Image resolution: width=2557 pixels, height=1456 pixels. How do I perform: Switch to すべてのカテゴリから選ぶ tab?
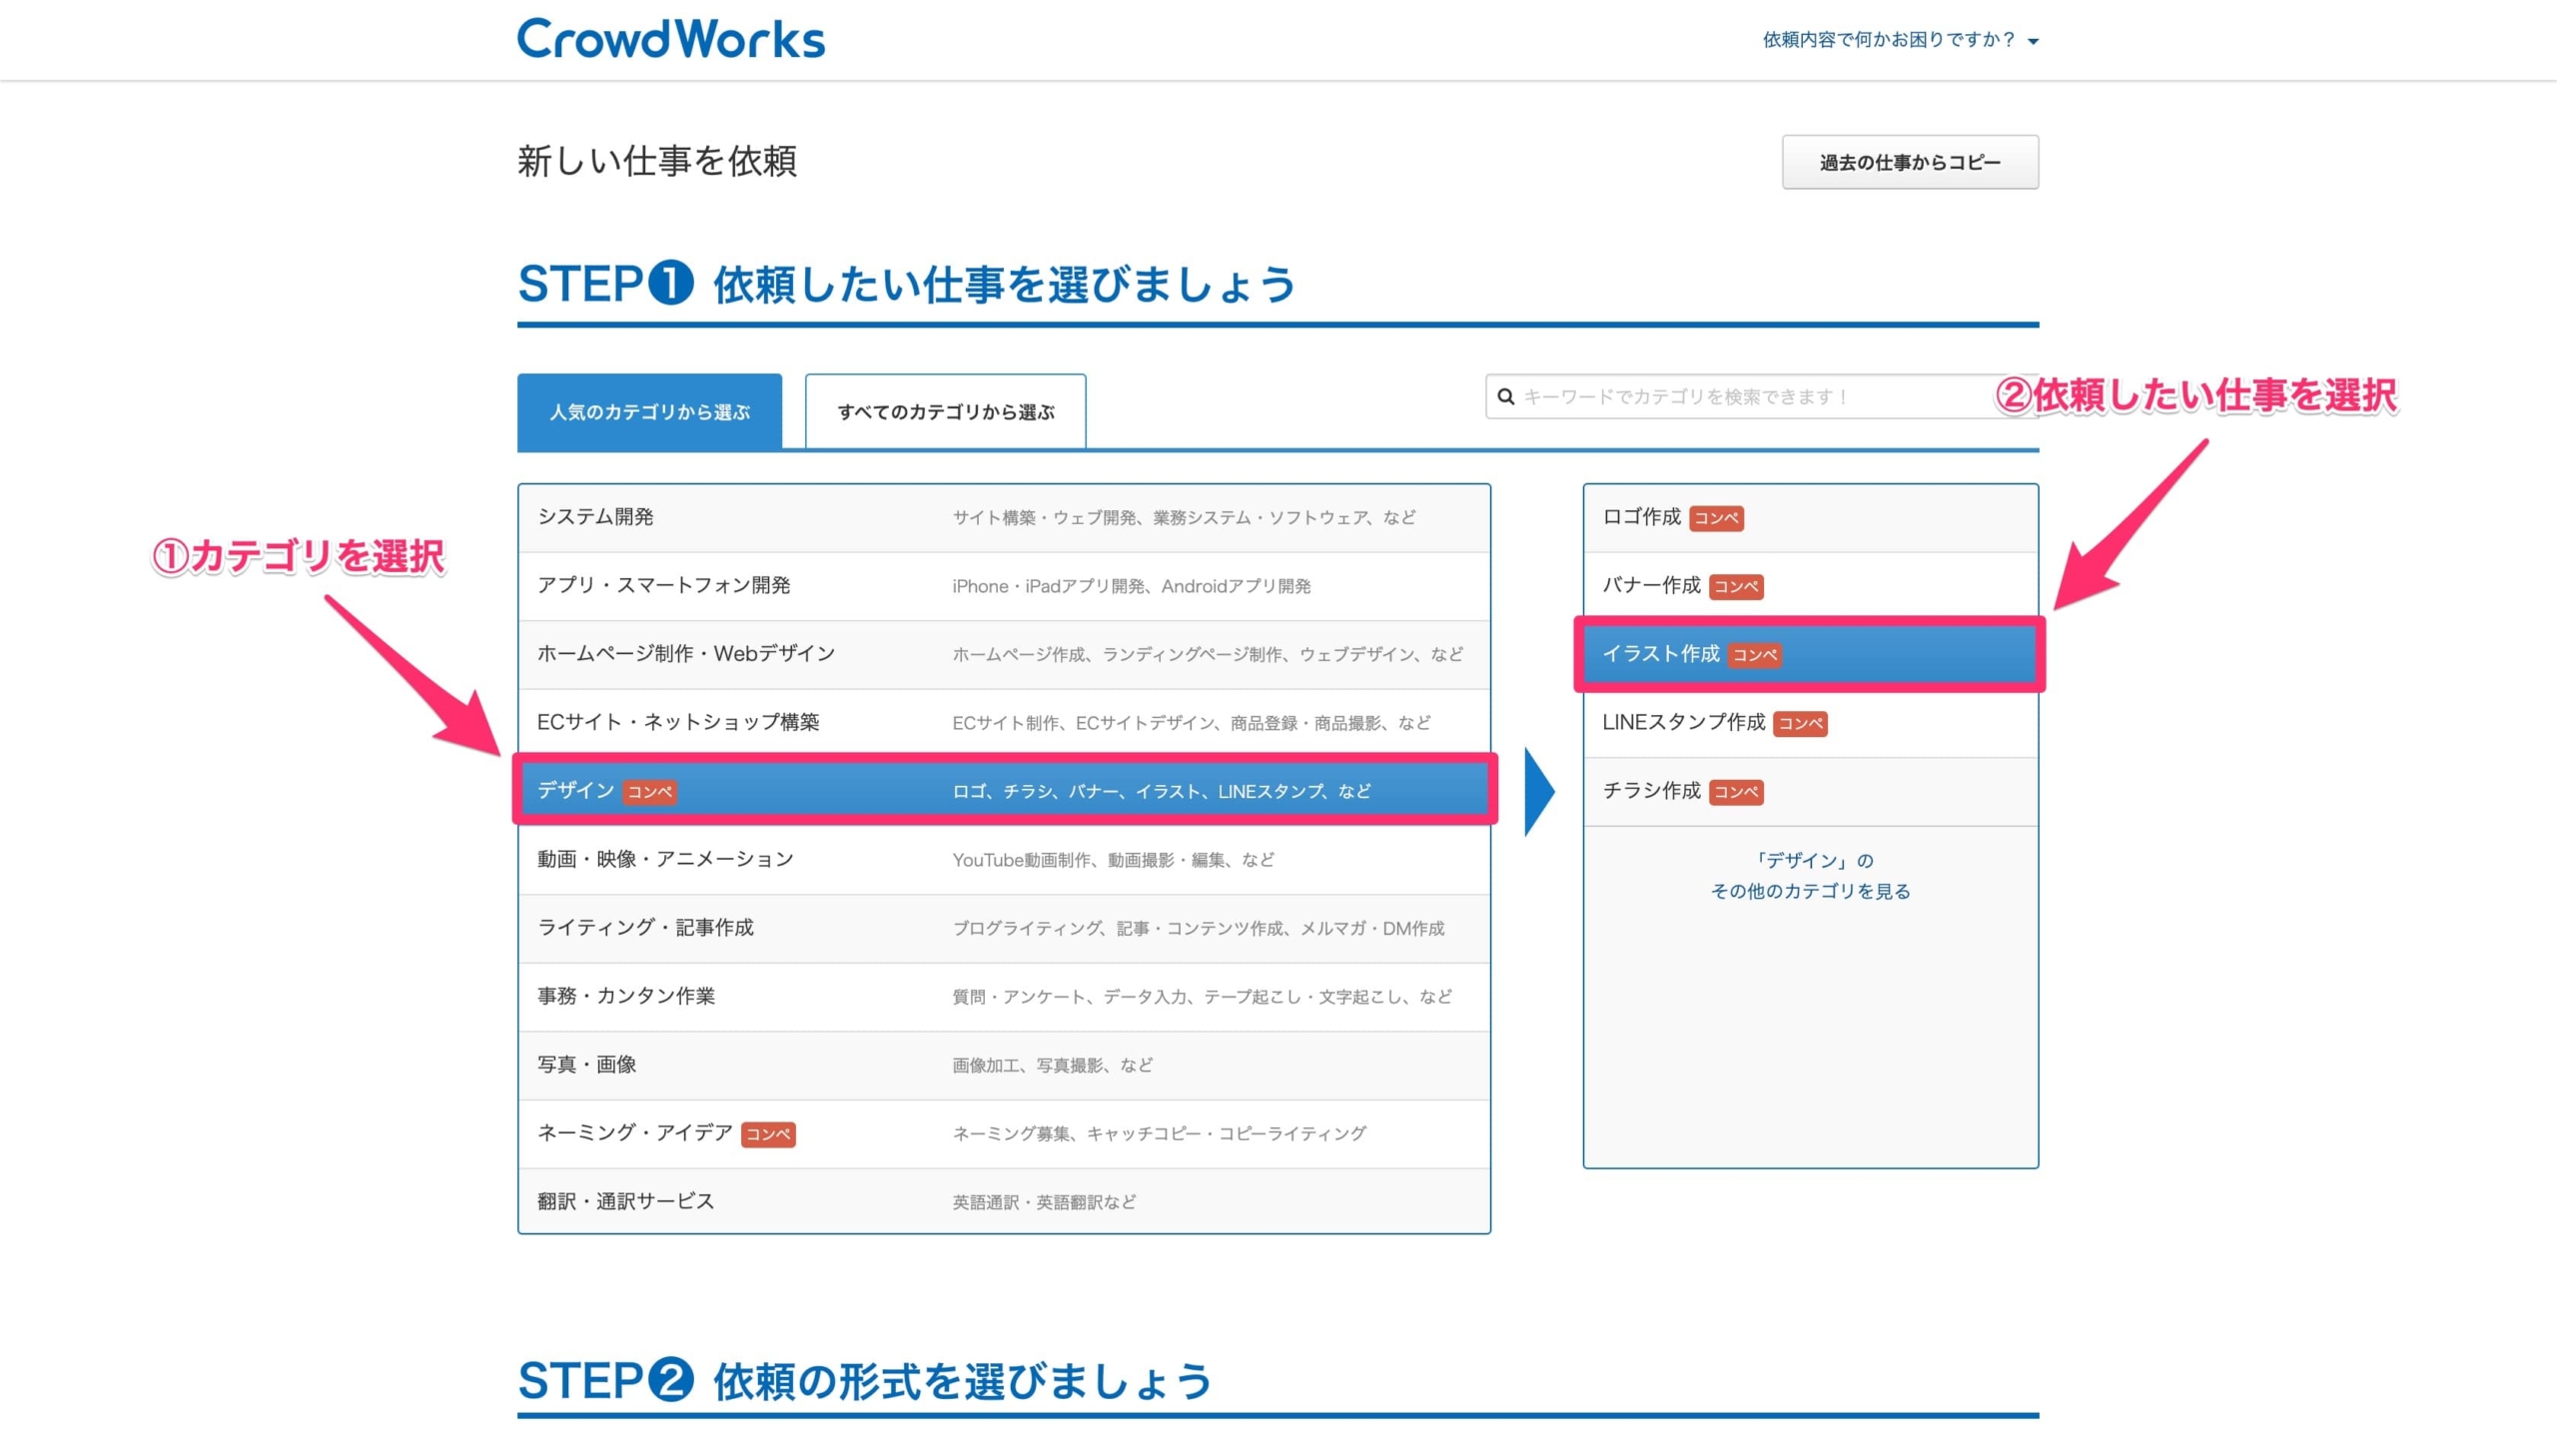coord(945,412)
